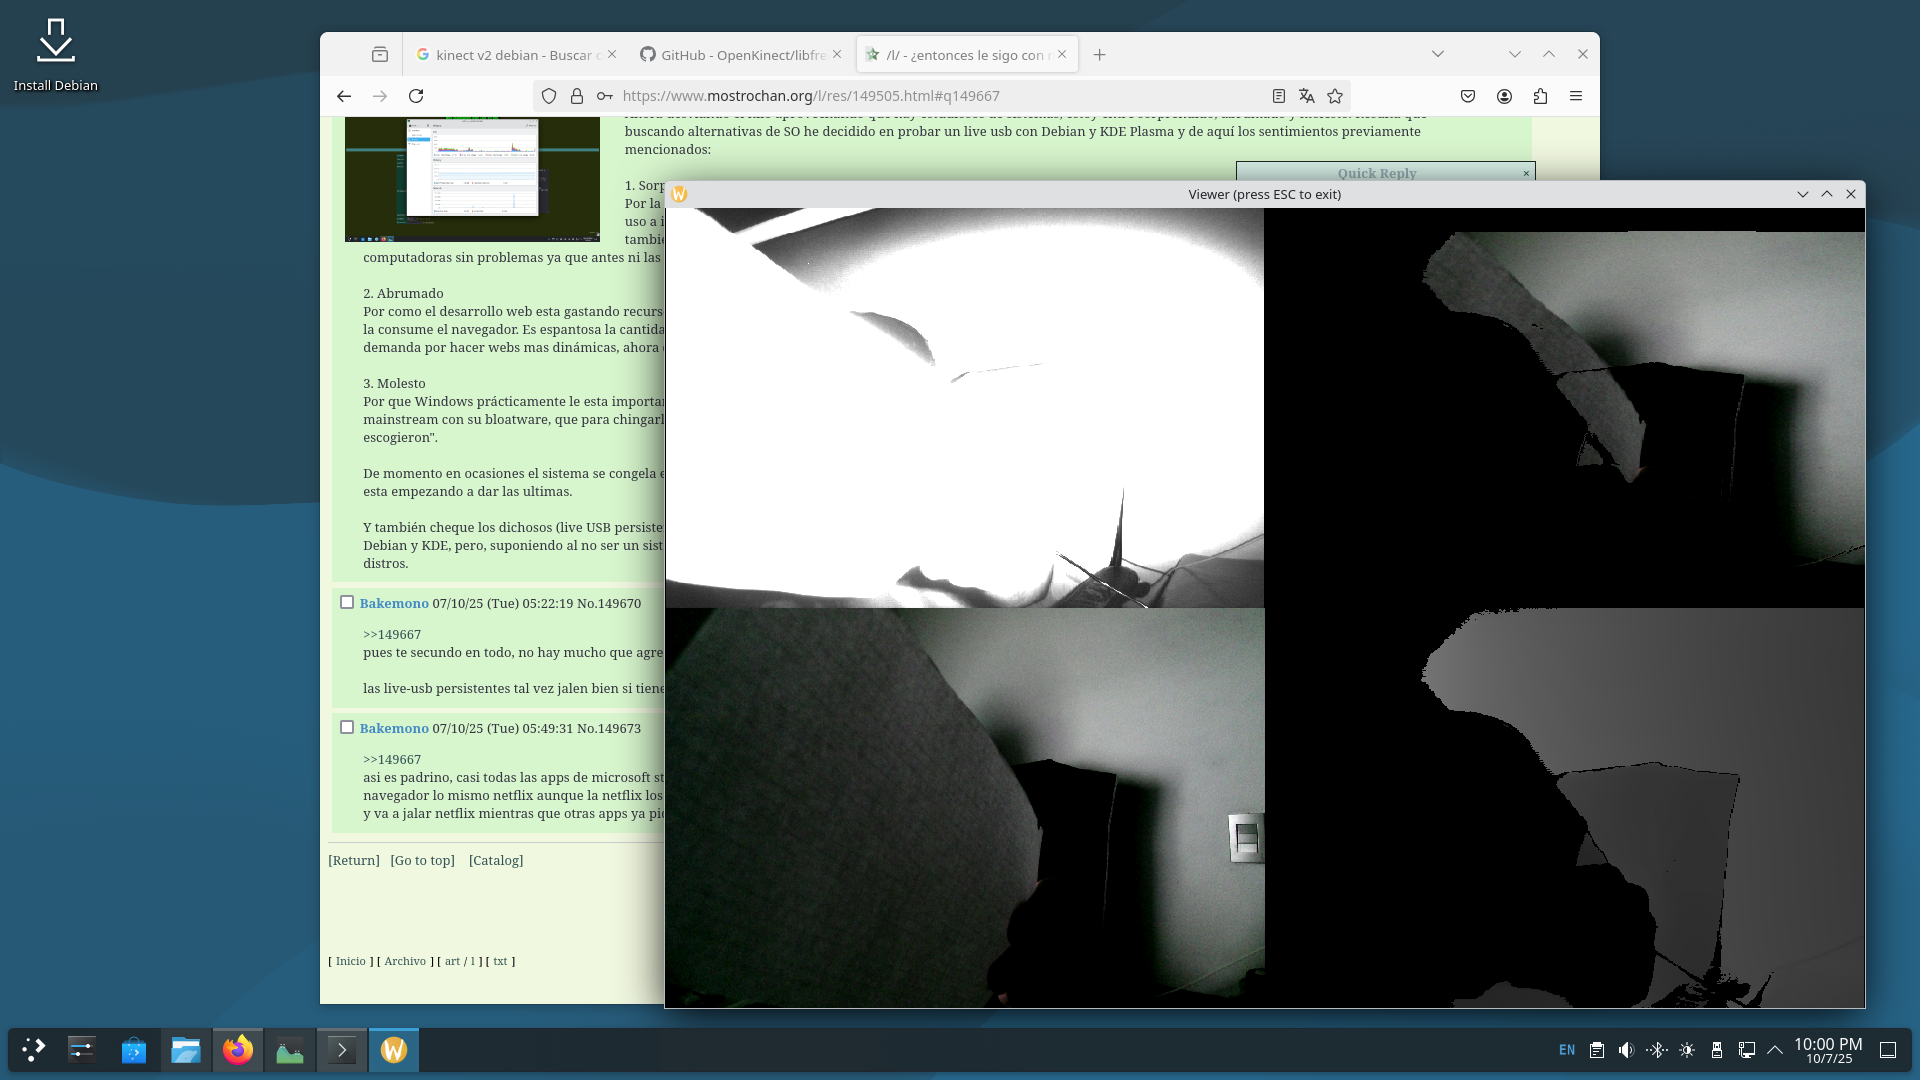
Task: Click the browser reload button
Action: tap(416, 96)
